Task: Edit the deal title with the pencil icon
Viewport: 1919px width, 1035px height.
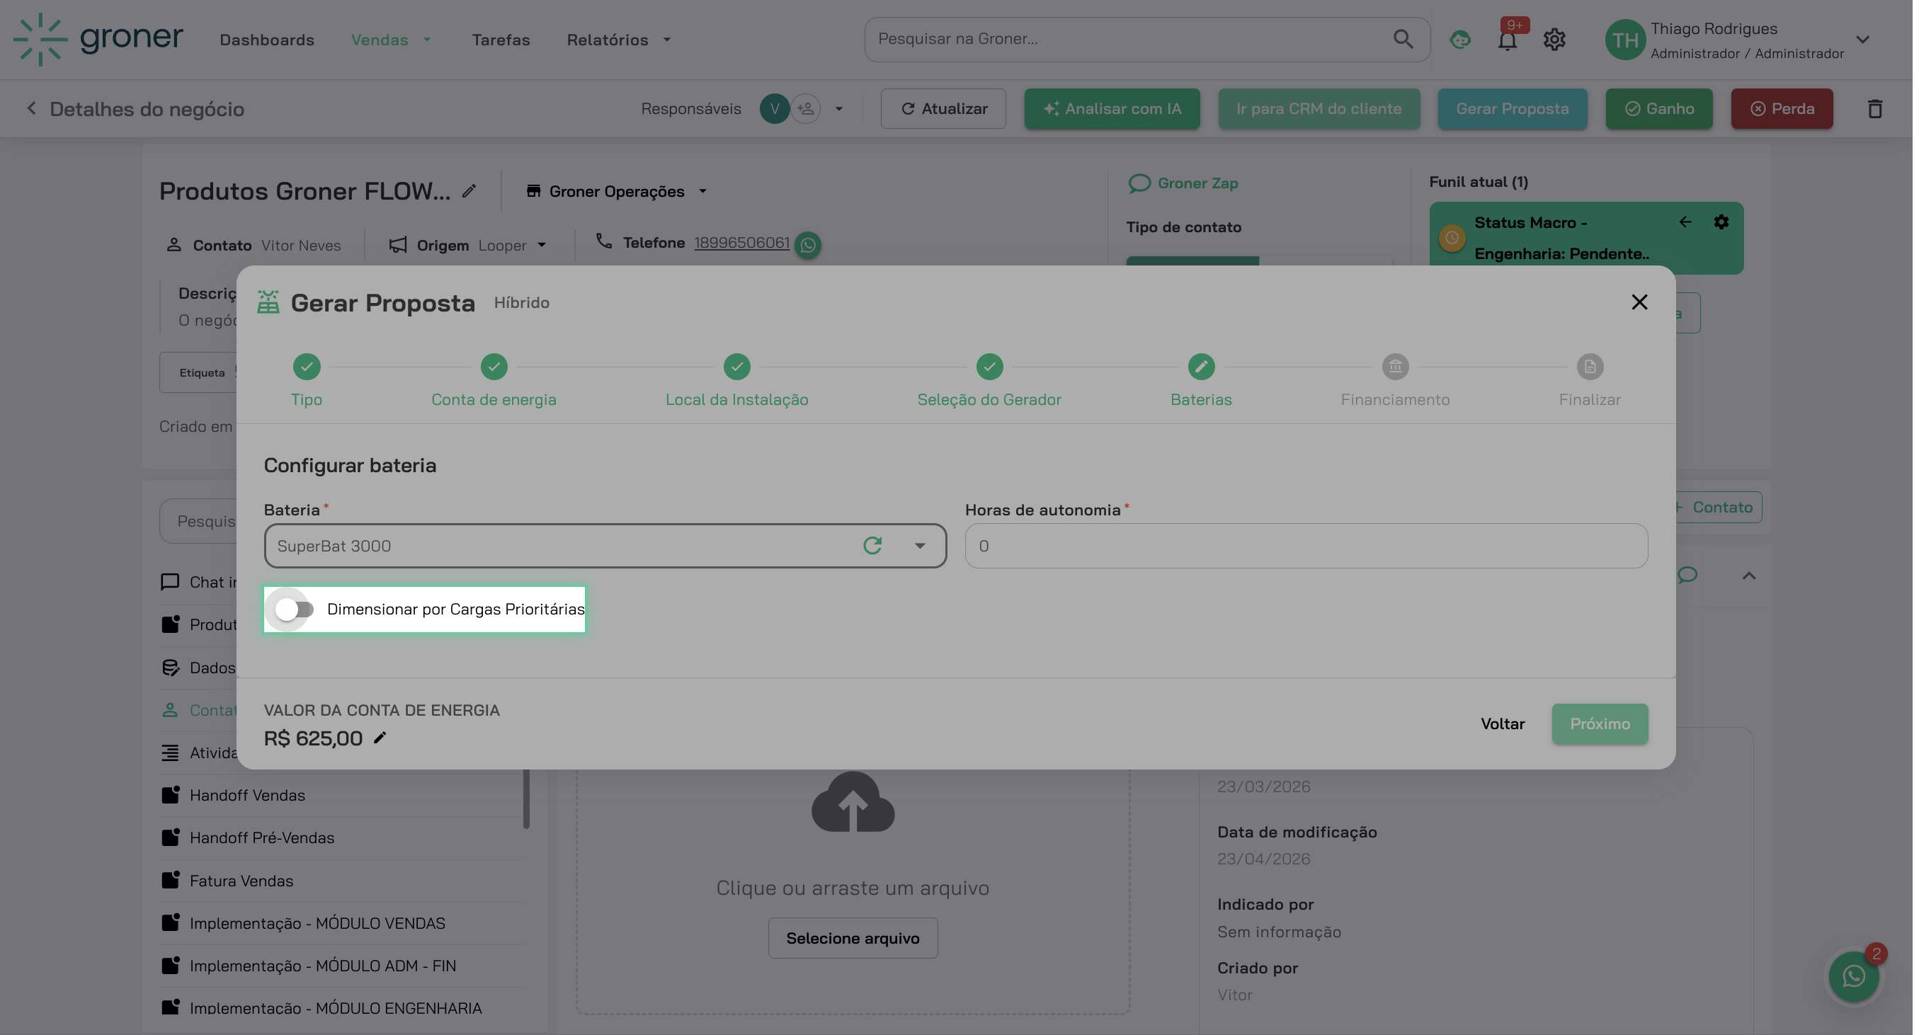Action: click(470, 190)
